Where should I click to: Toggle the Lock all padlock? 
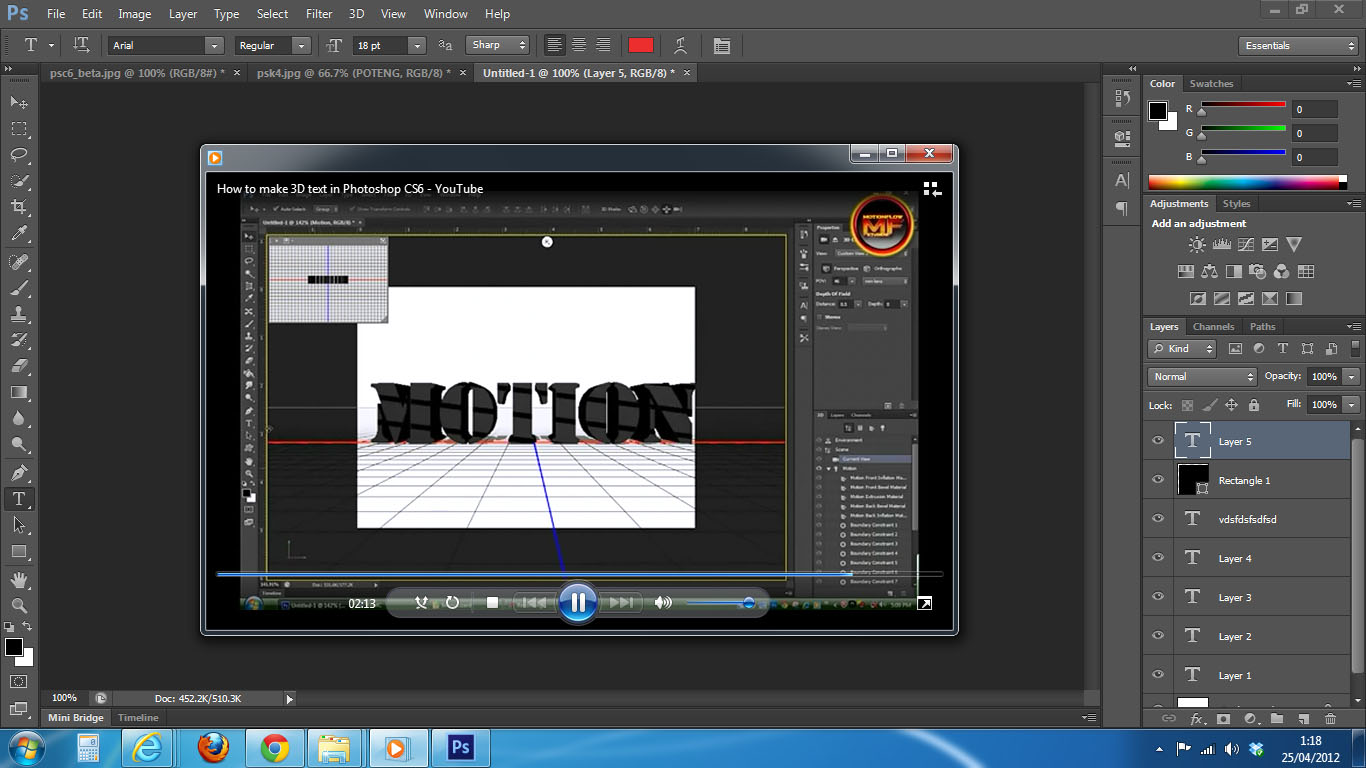[1254, 405]
